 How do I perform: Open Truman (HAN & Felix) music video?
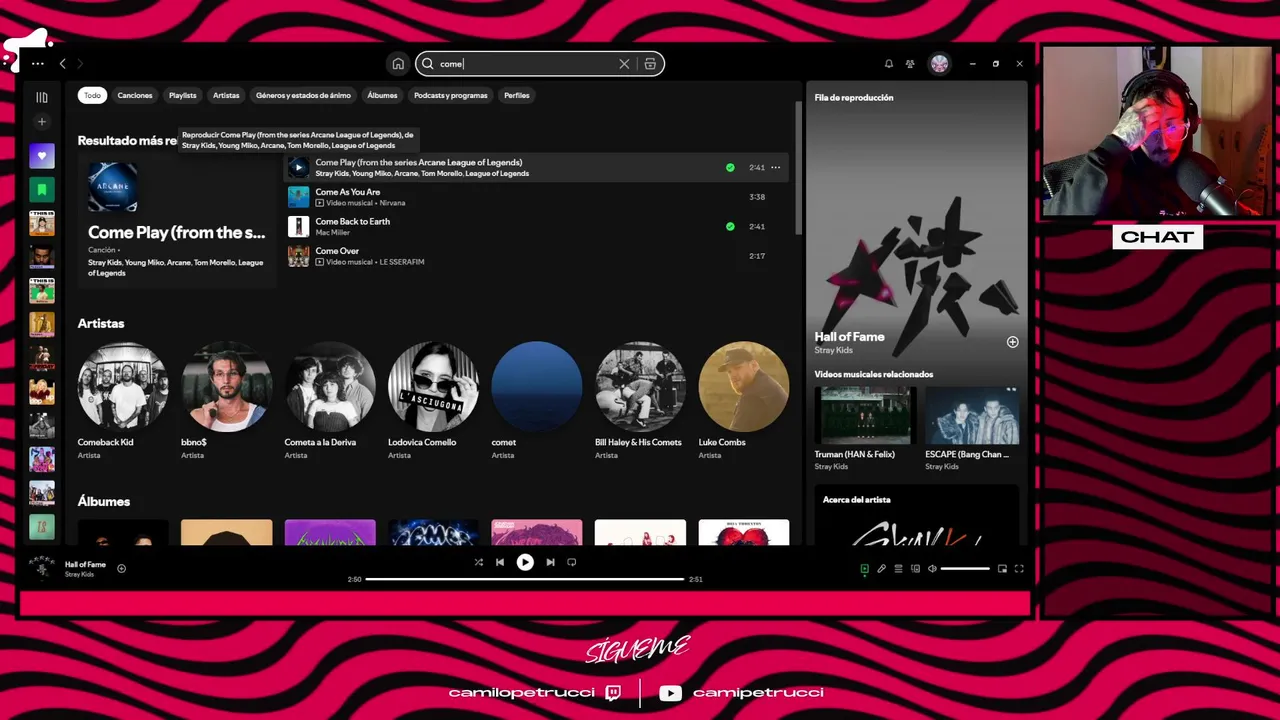point(864,428)
